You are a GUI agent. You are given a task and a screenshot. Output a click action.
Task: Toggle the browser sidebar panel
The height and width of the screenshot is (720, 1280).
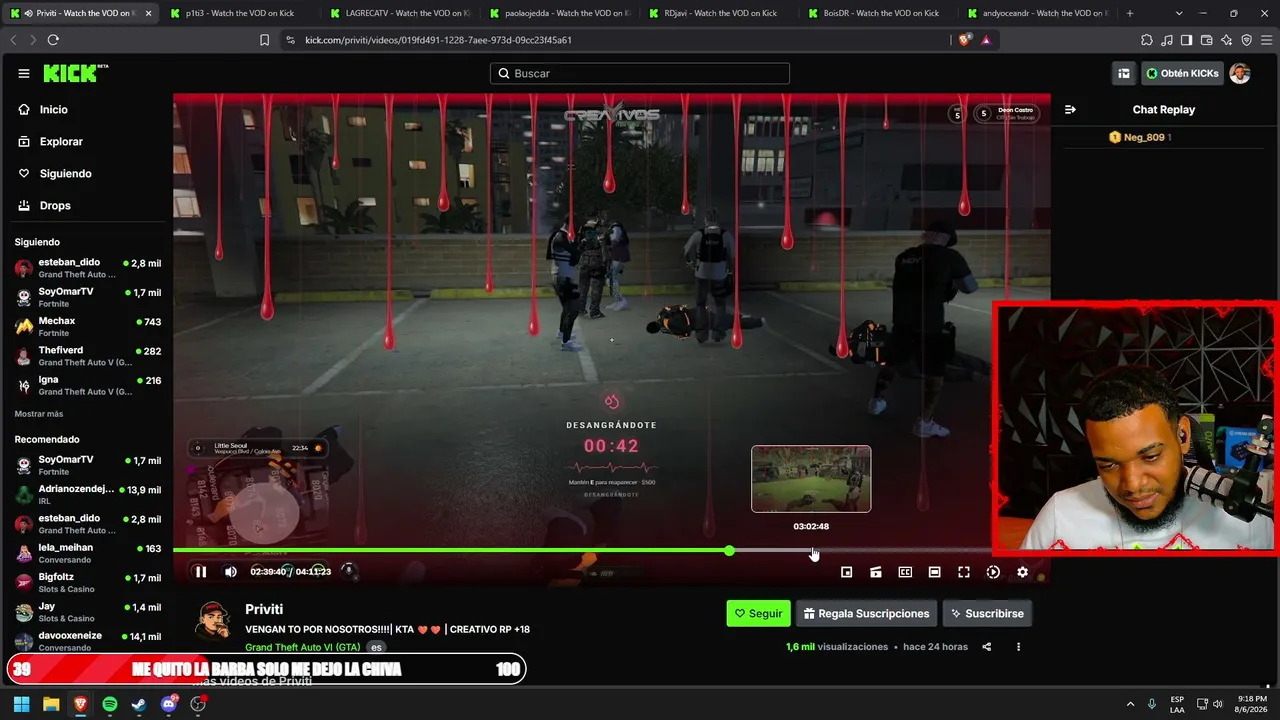click(x=1186, y=40)
